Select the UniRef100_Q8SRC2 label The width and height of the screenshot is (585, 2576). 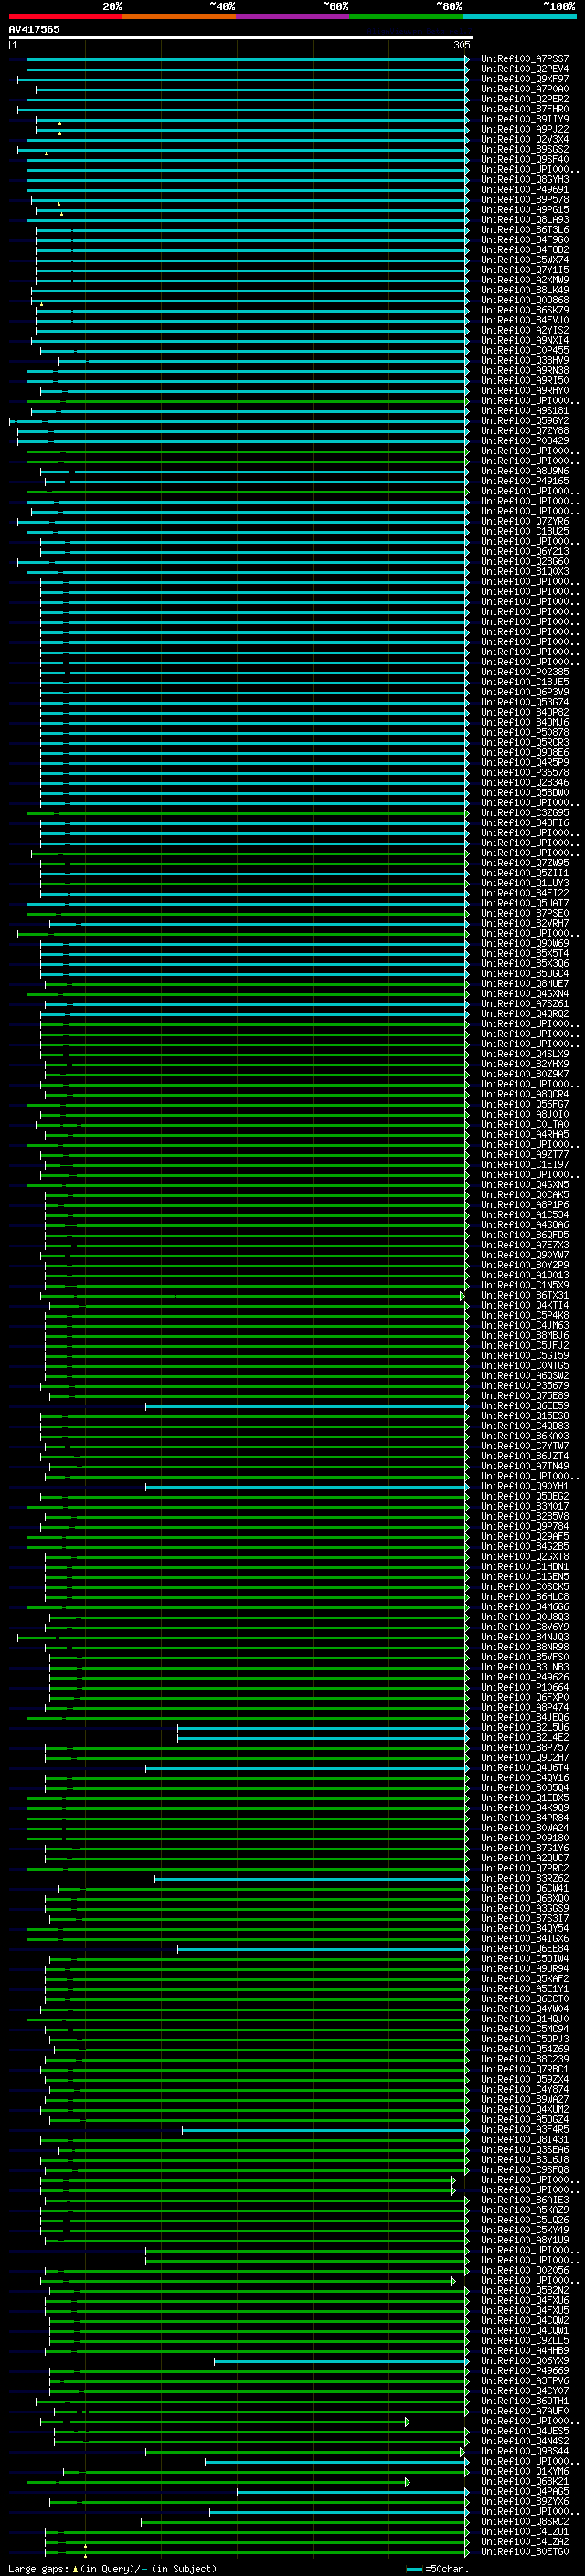click(524, 2521)
